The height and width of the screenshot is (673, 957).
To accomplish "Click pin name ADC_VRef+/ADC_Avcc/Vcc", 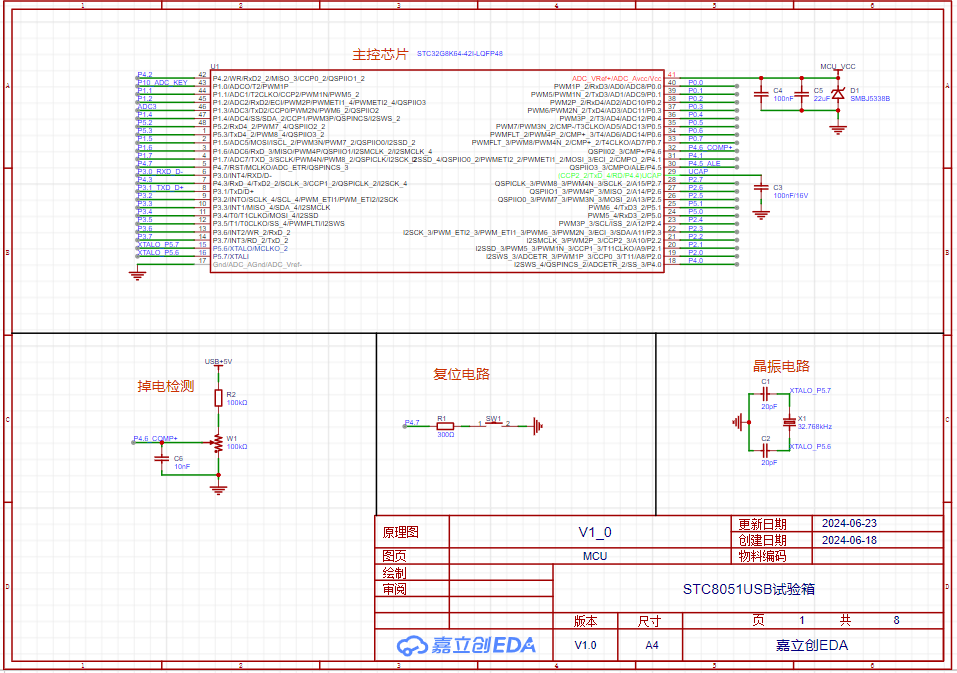I will click(616, 79).
